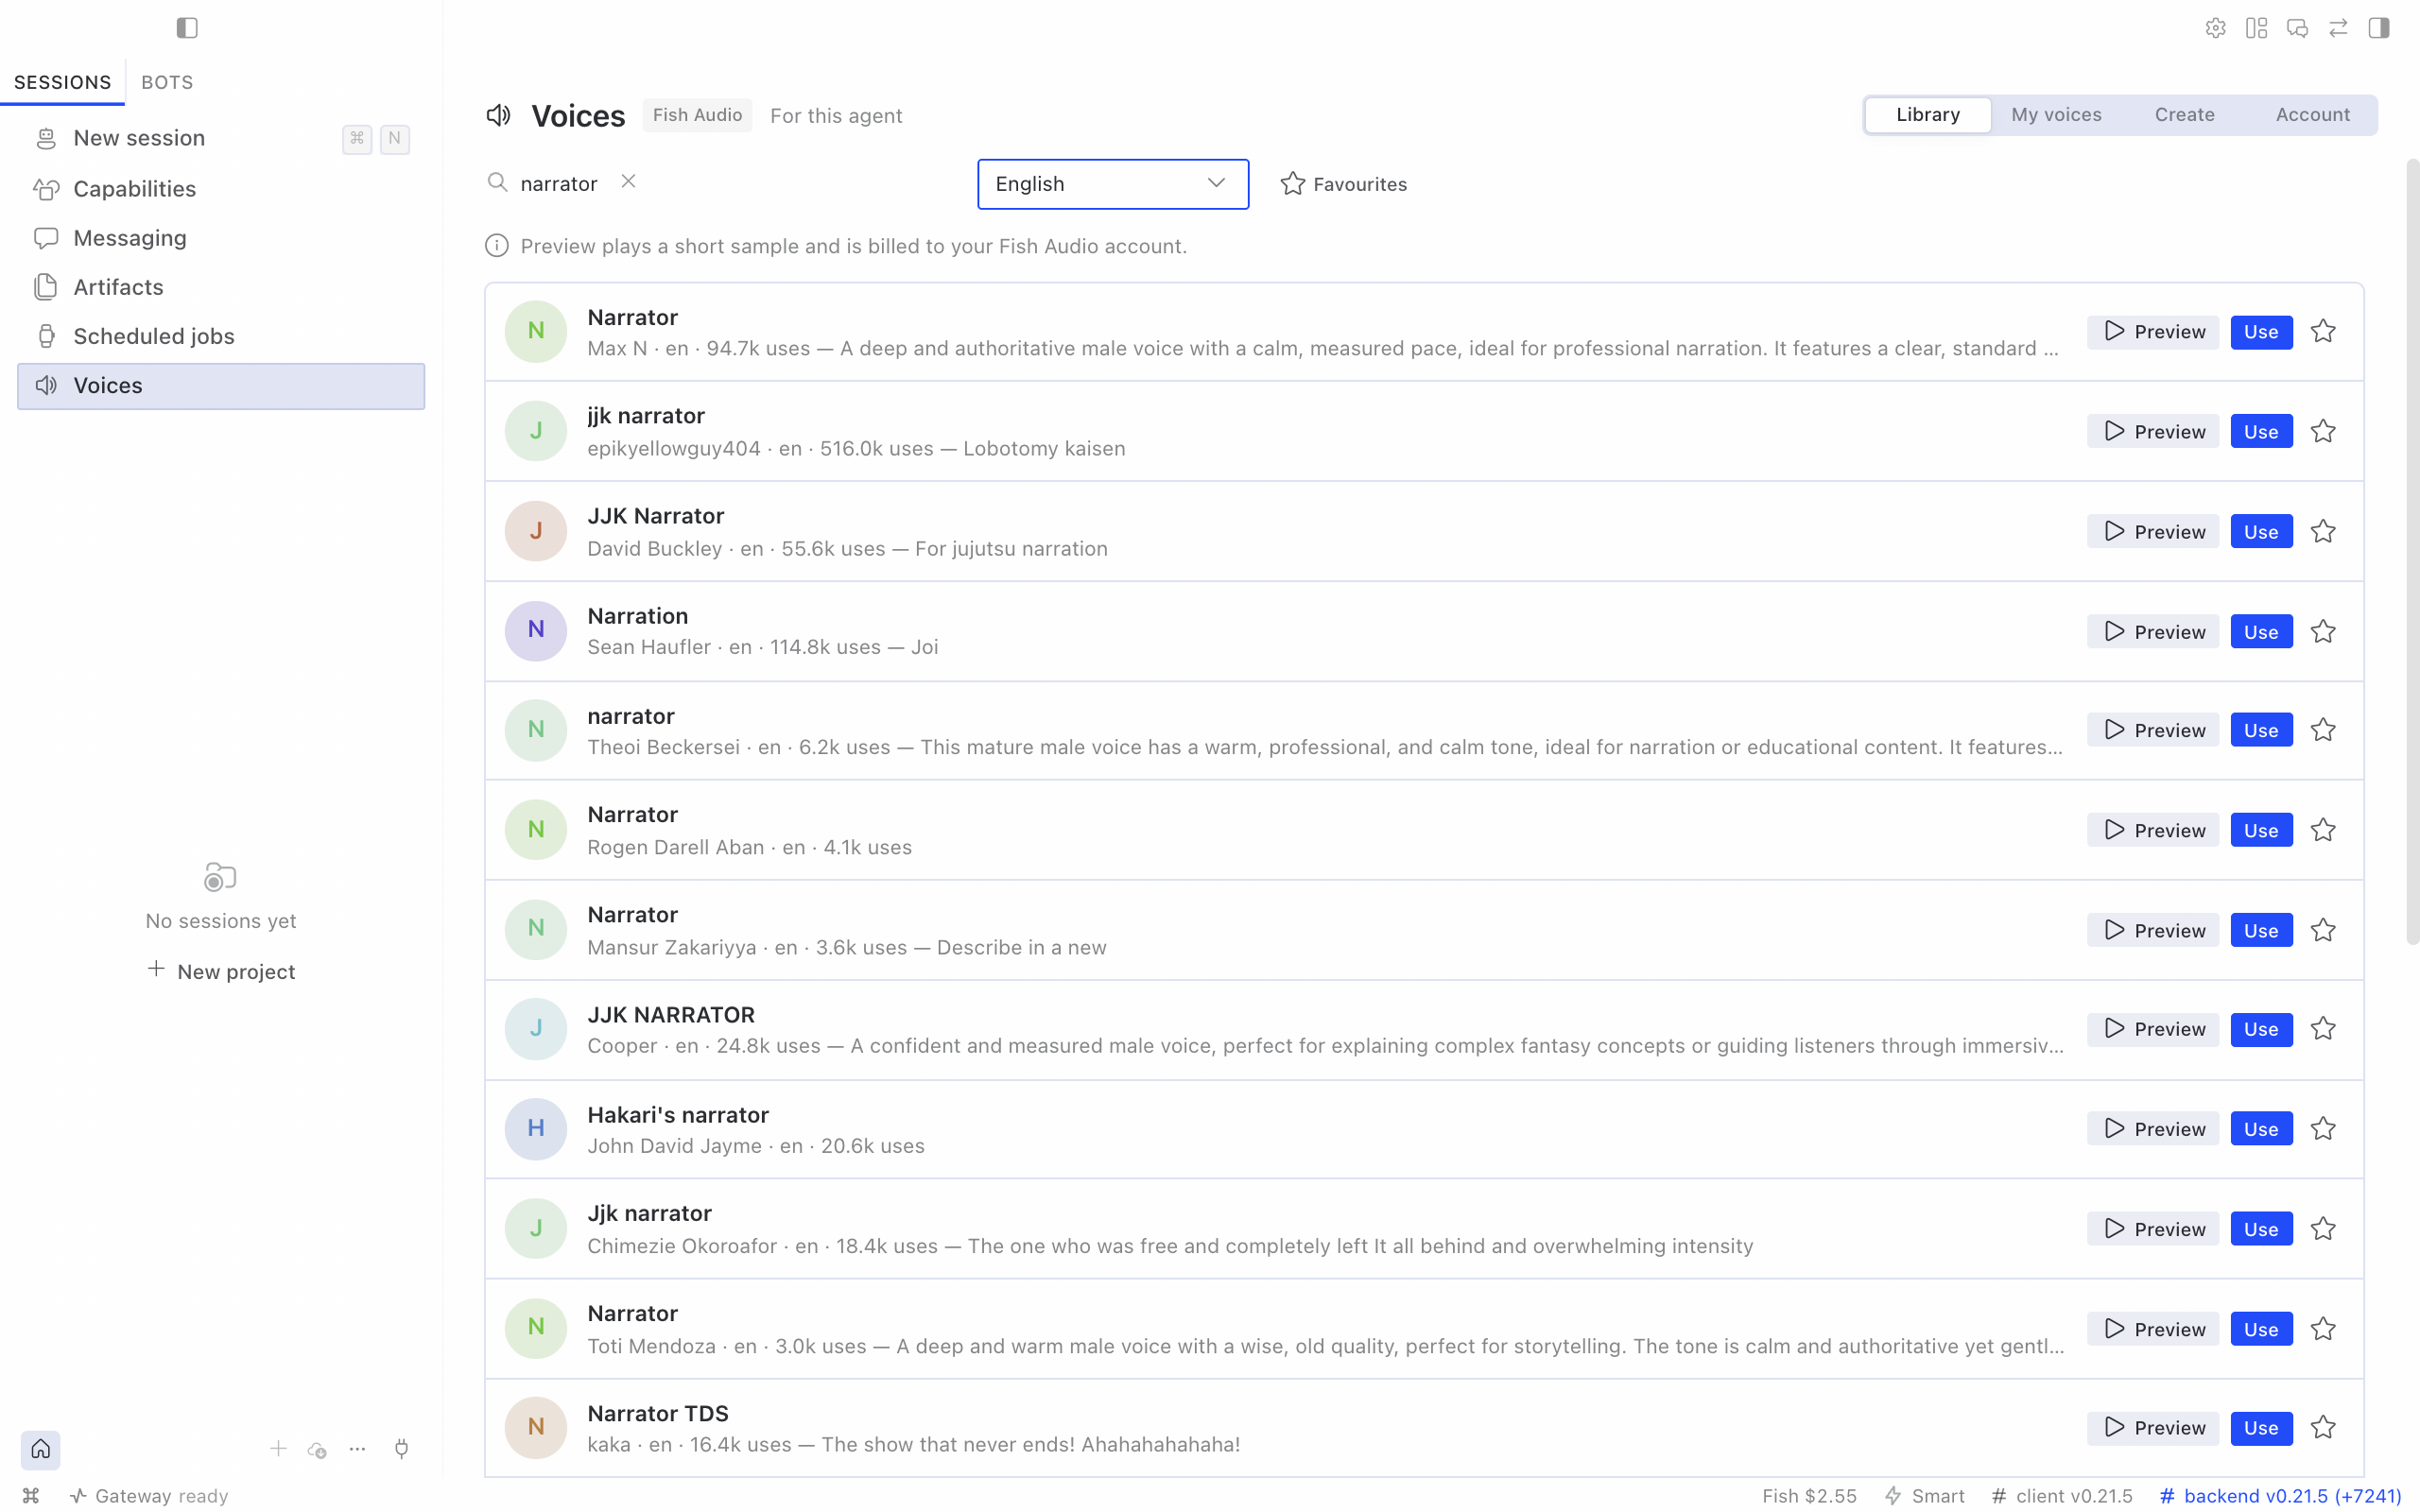Preview the Rogen Darell Aban Narrator voice
This screenshot has height=1512, width=2420.
click(x=2153, y=830)
